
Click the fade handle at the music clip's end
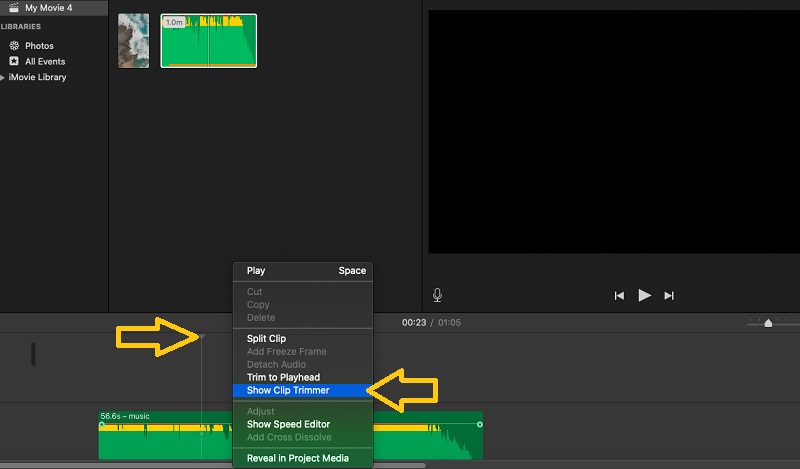click(x=480, y=425)
